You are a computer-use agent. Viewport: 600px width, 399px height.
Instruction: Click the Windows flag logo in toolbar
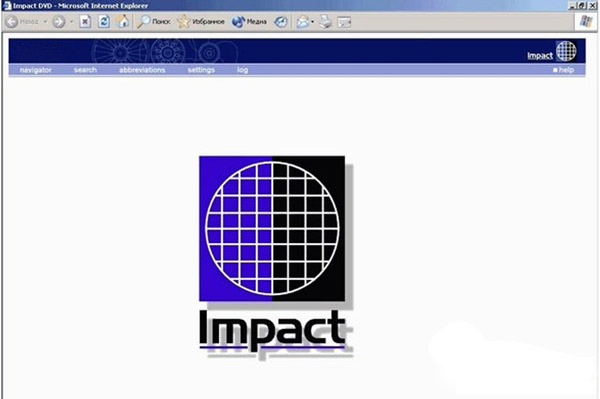[586, 22]
